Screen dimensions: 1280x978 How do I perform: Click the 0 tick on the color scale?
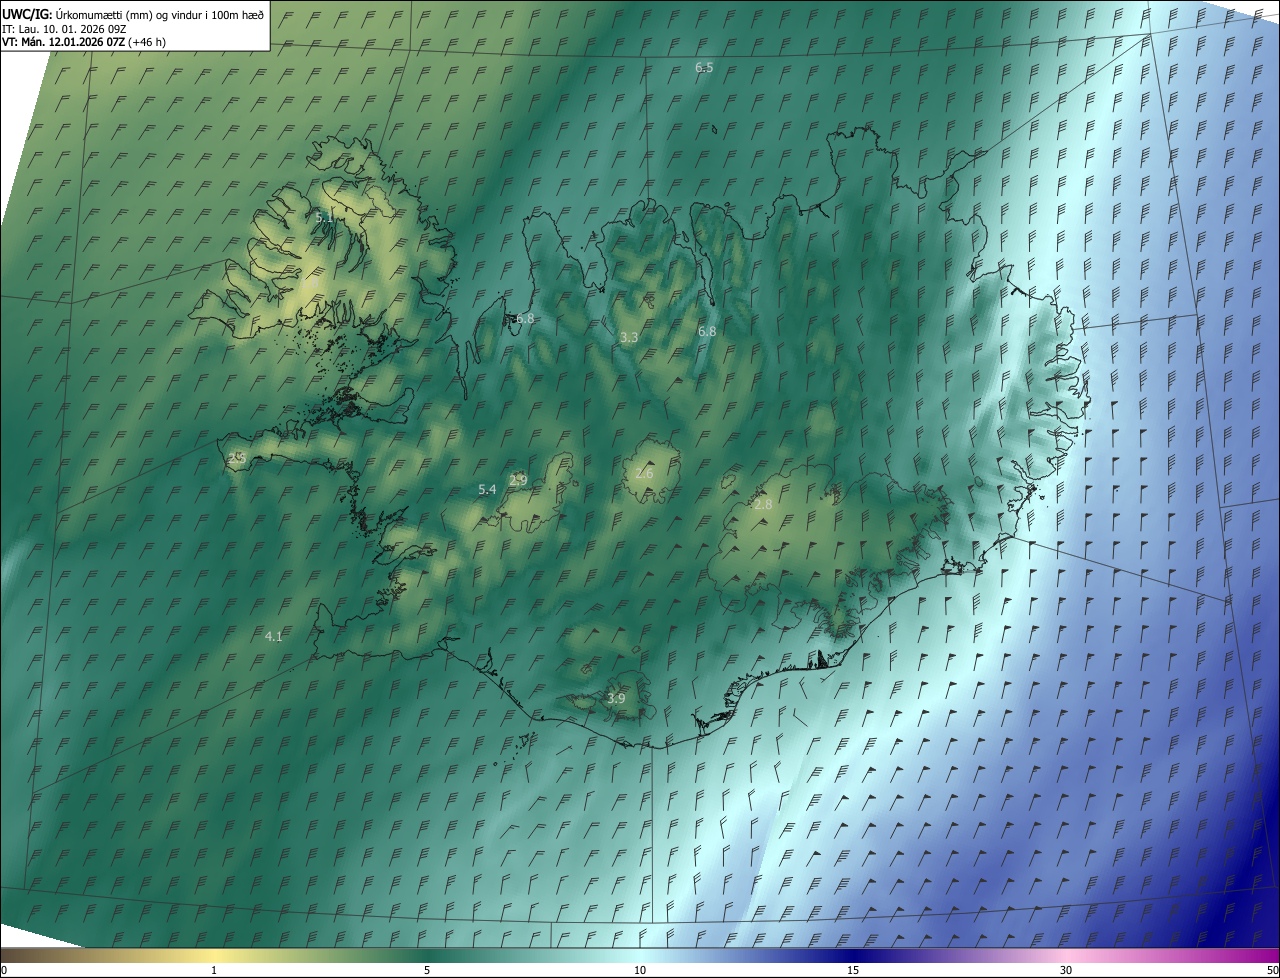pos(4,970)
